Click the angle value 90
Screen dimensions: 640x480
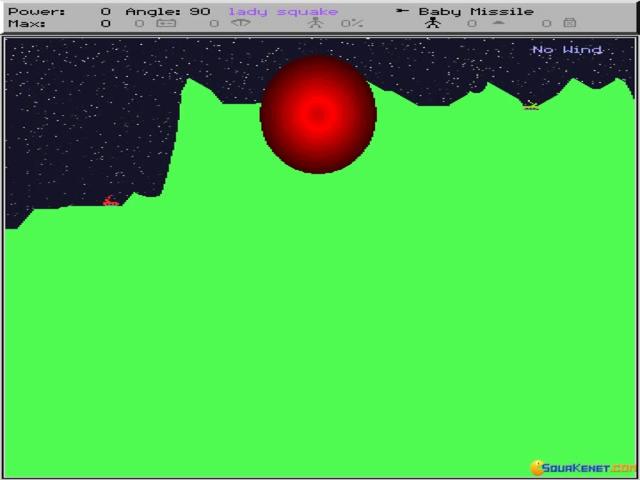(200, 11)
